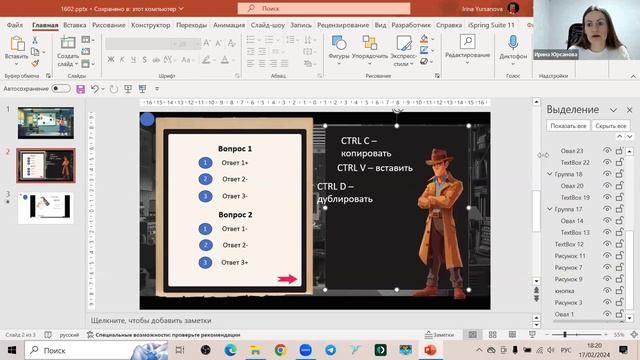Viewport: 640px width, 360px height.
Task: Open the file name save location dropdown
Action: click(181, 9)
